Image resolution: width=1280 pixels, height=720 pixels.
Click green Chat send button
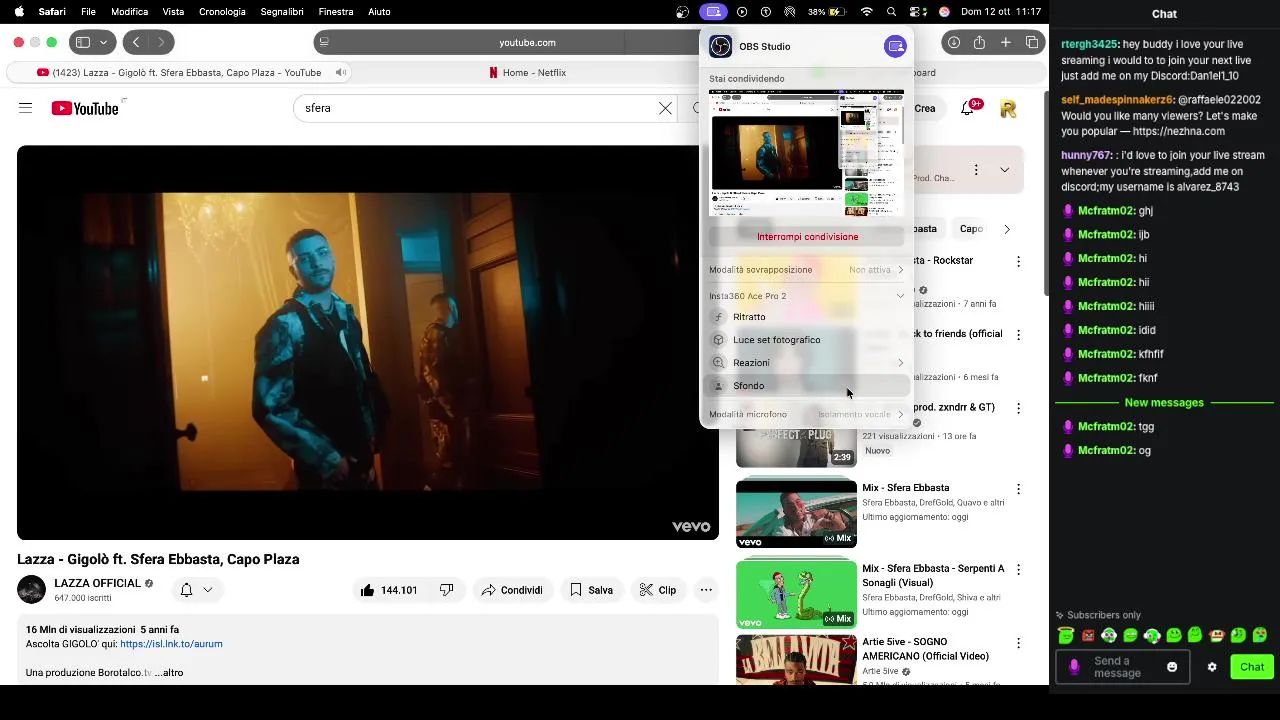click(x=1252, y=667)
